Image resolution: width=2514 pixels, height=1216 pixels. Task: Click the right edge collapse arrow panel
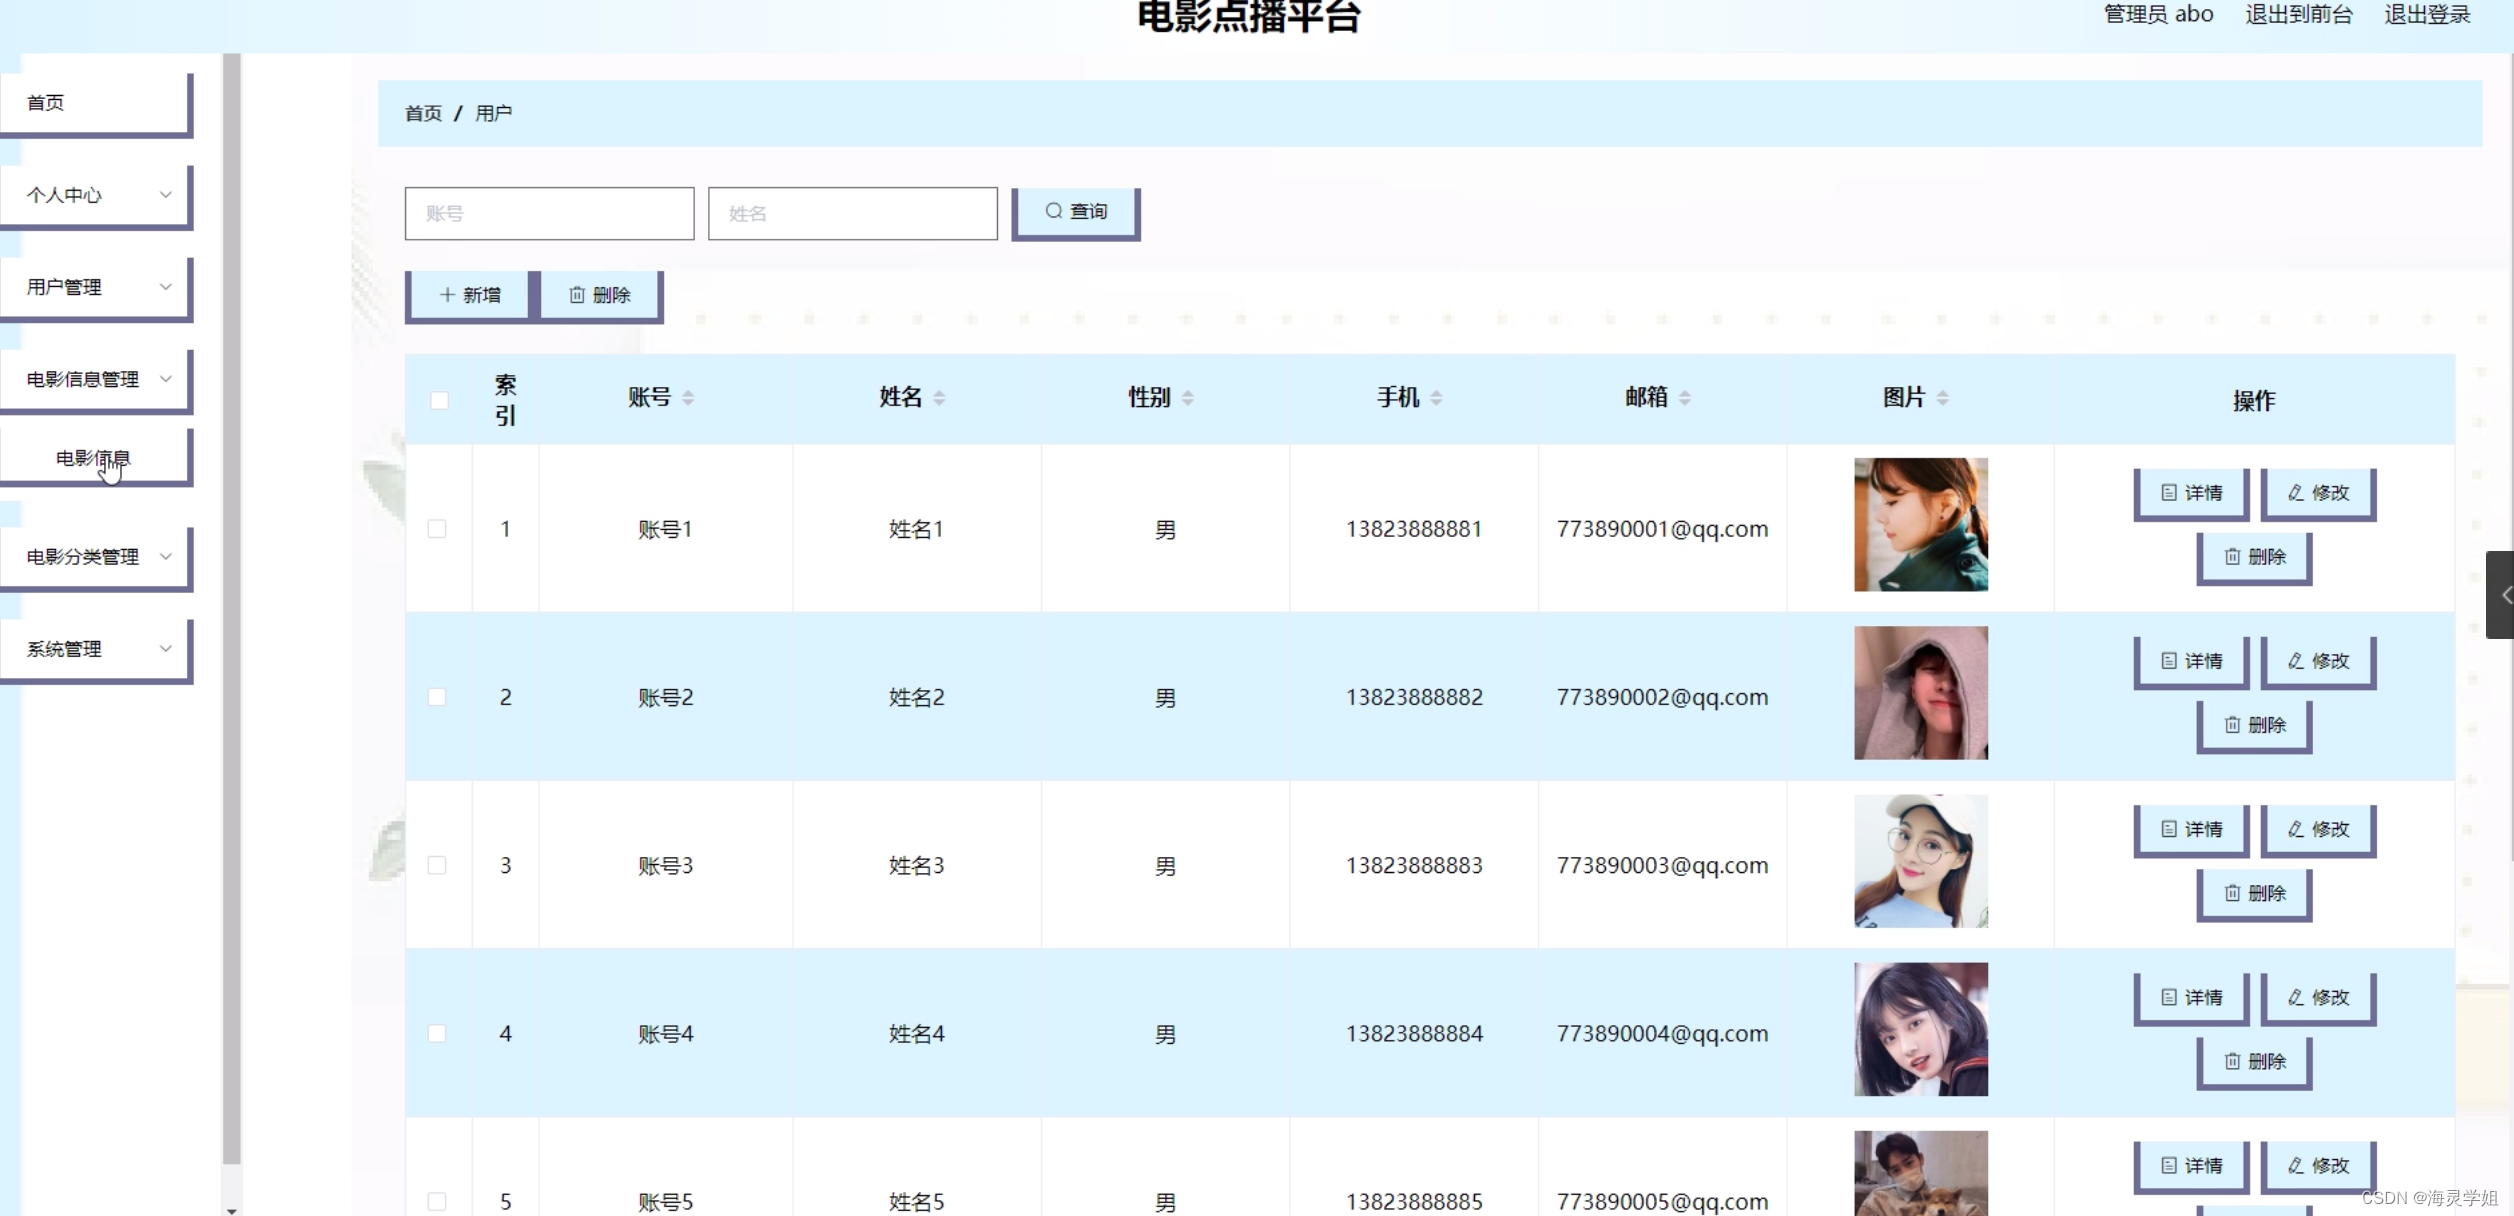[x=2500, y=595]
